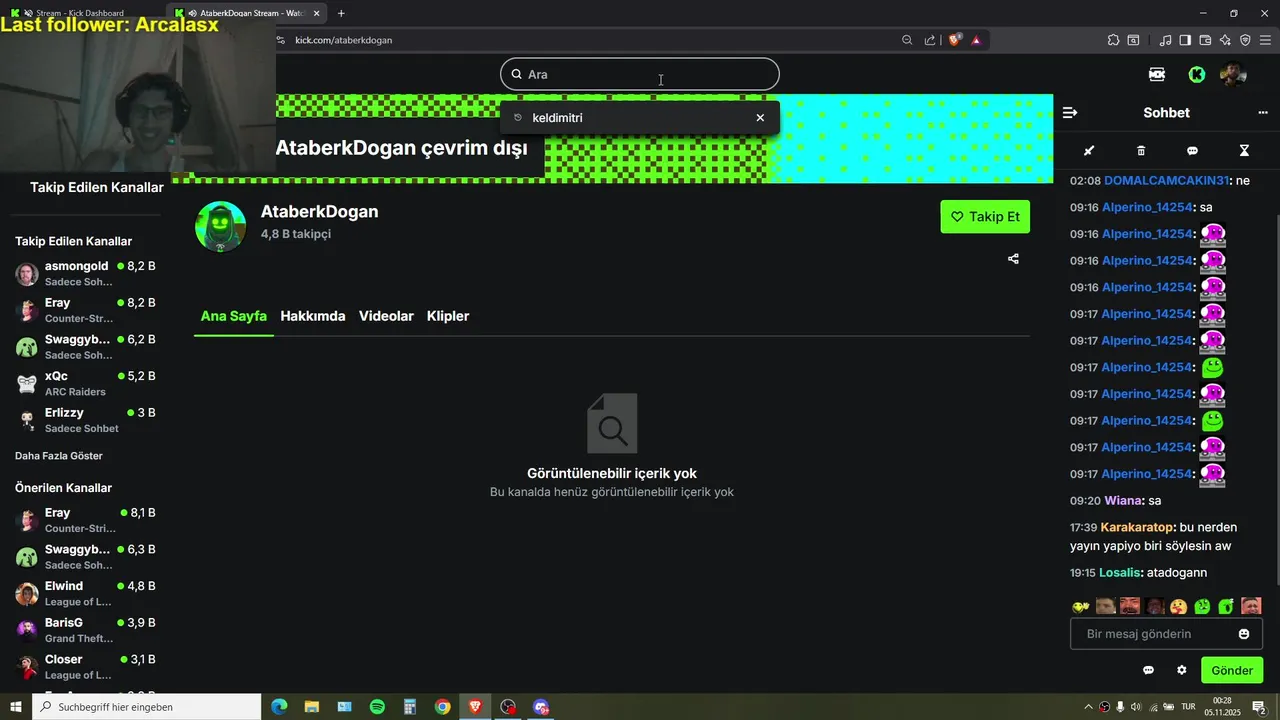Click the Bir mesaj gönderin input field

(1166, 634)
